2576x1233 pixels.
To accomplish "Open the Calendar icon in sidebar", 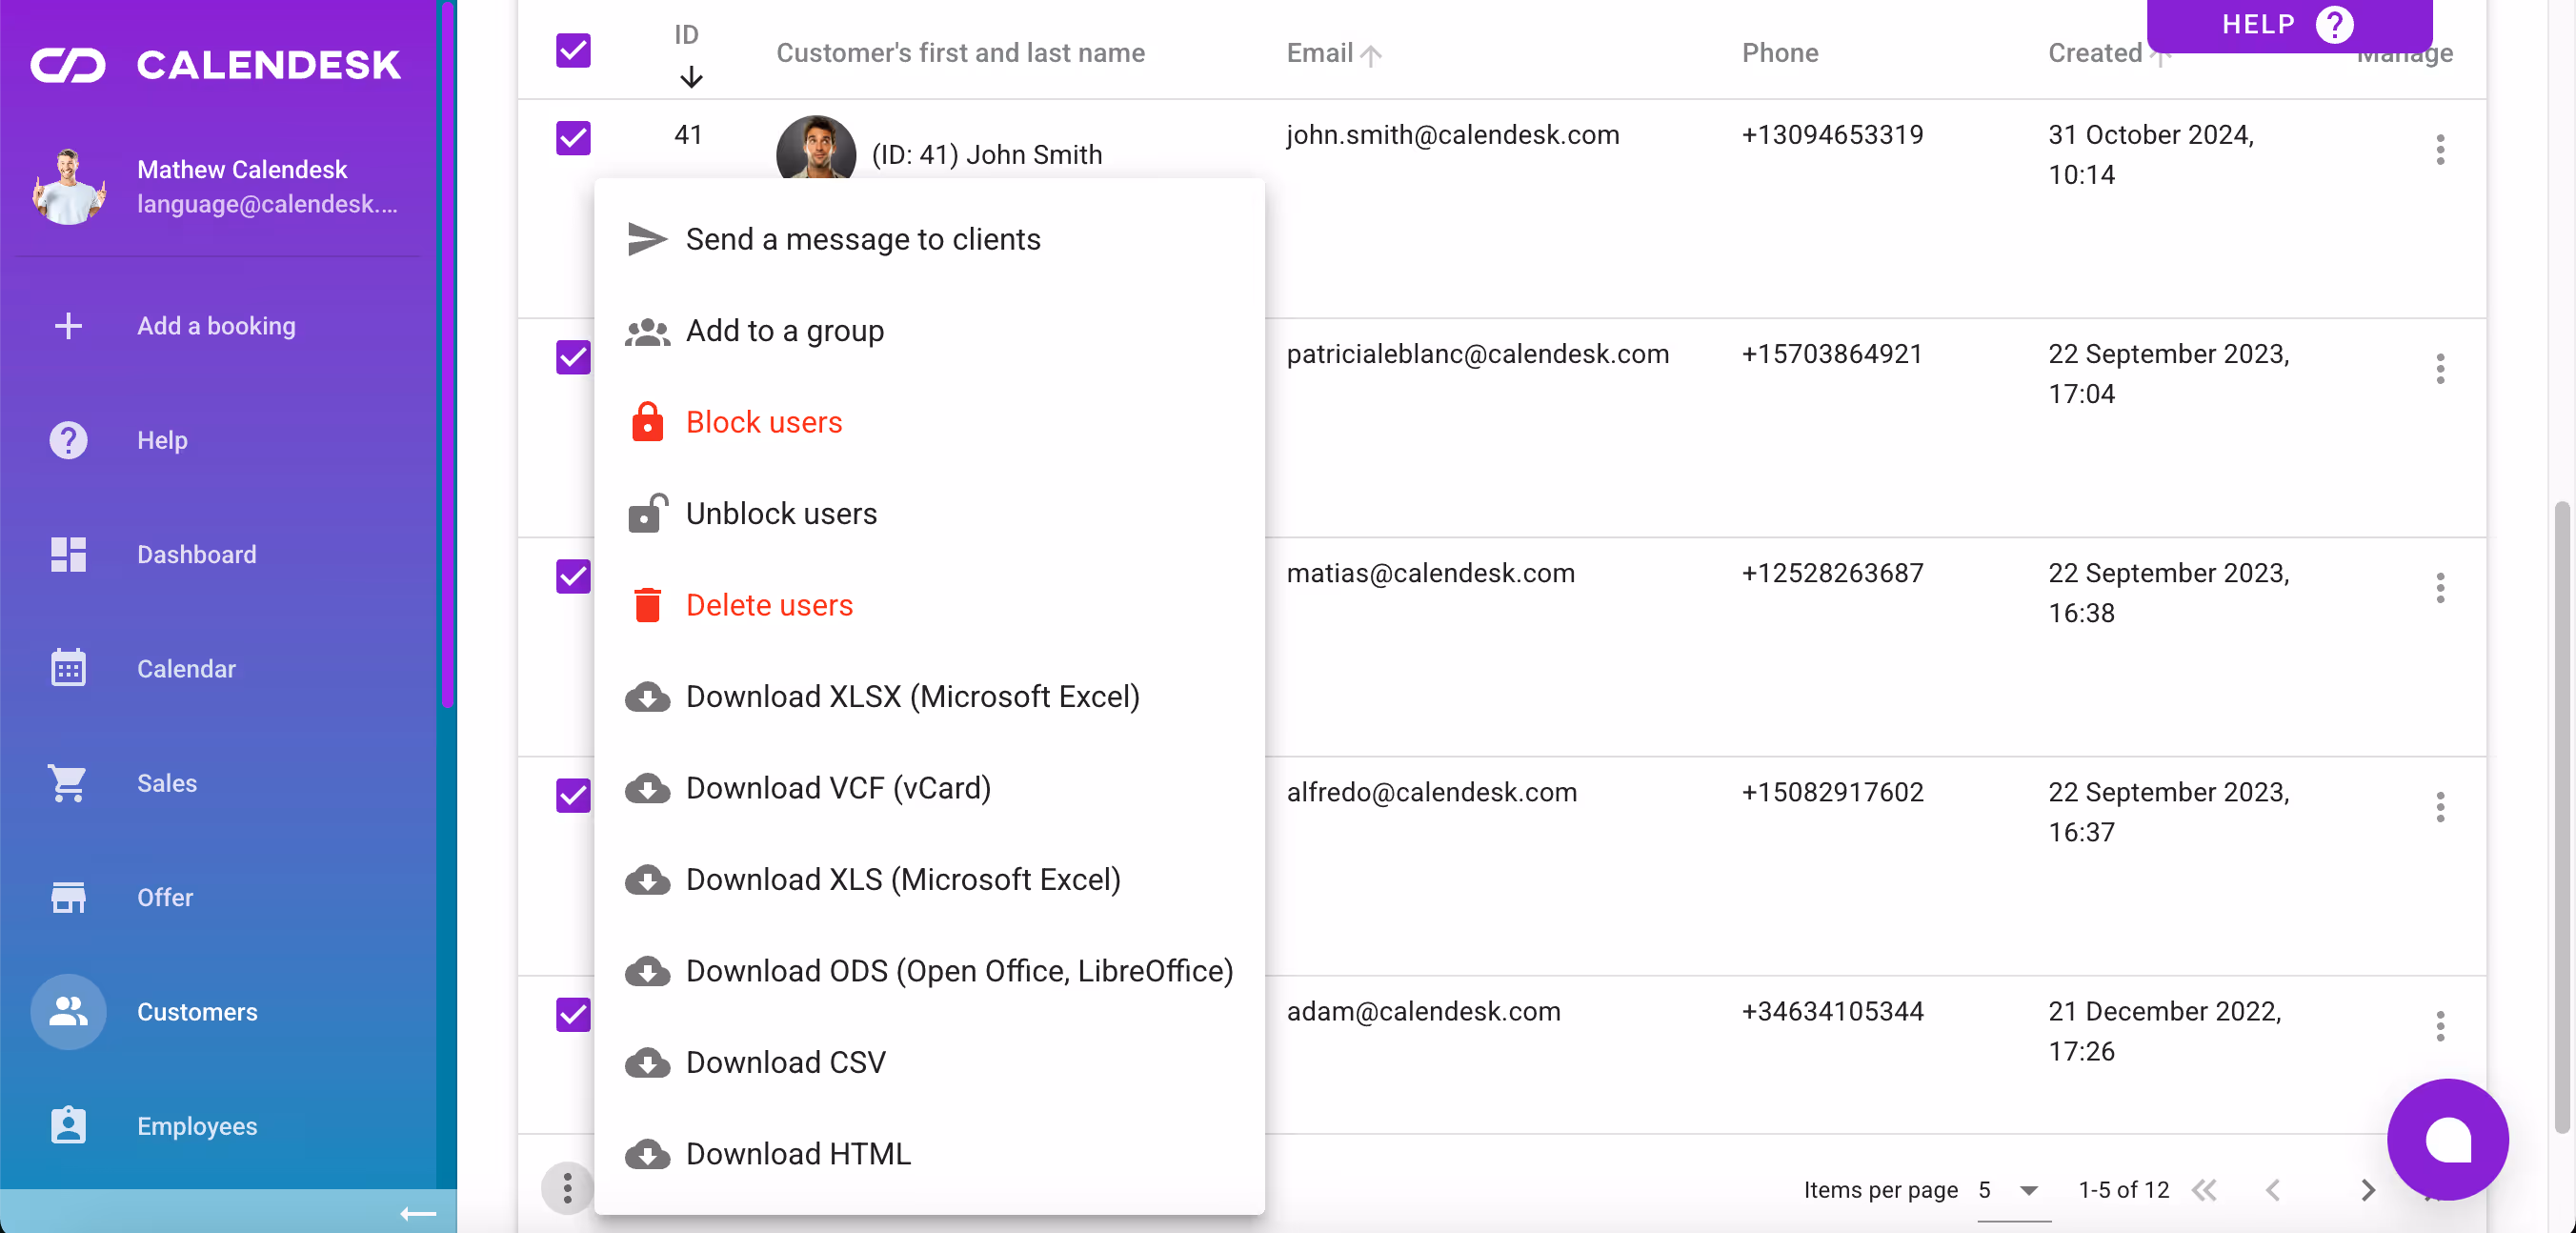I will point(67,668).
